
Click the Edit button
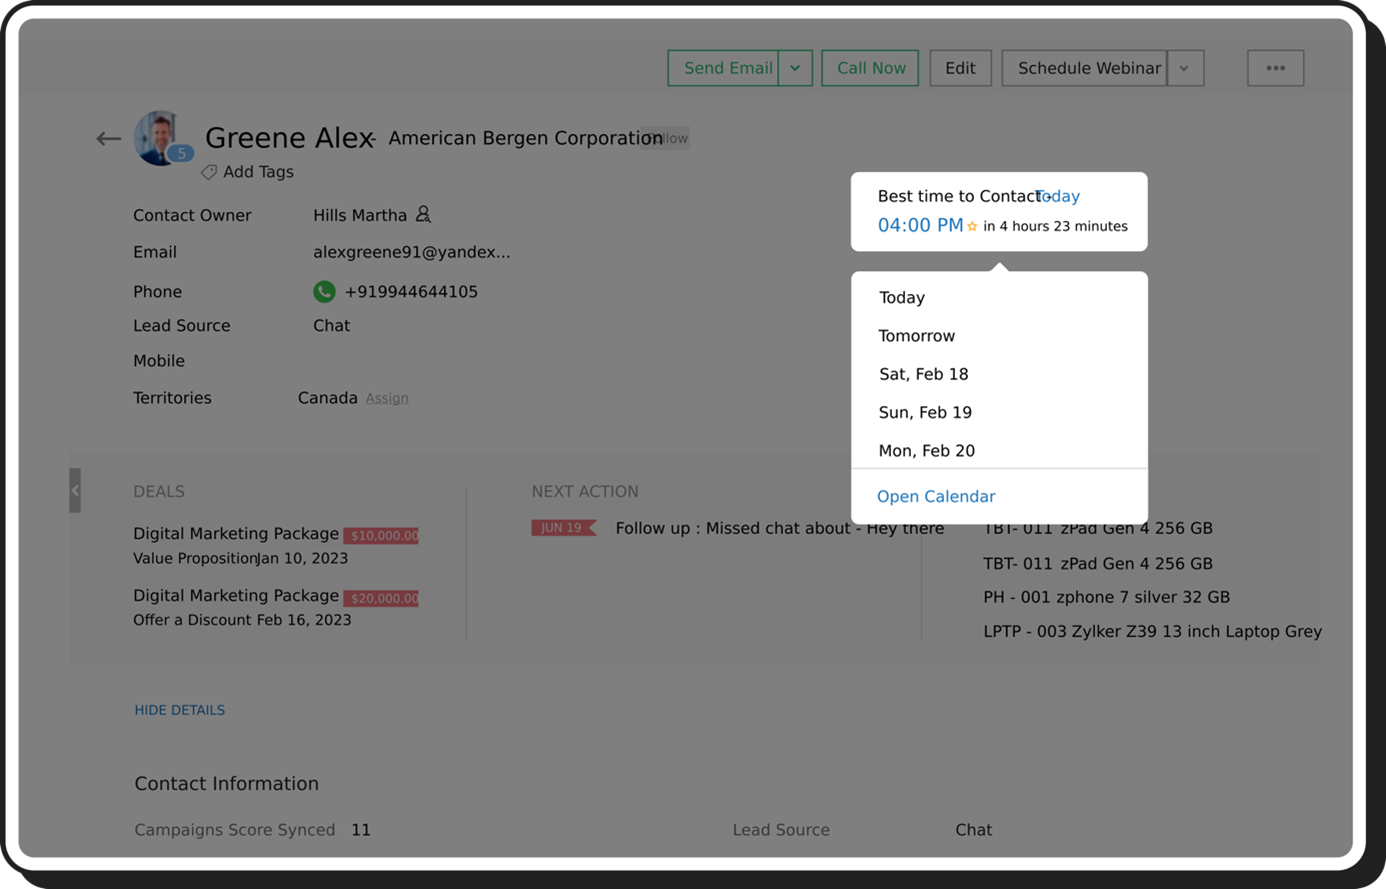coord(960,68)
